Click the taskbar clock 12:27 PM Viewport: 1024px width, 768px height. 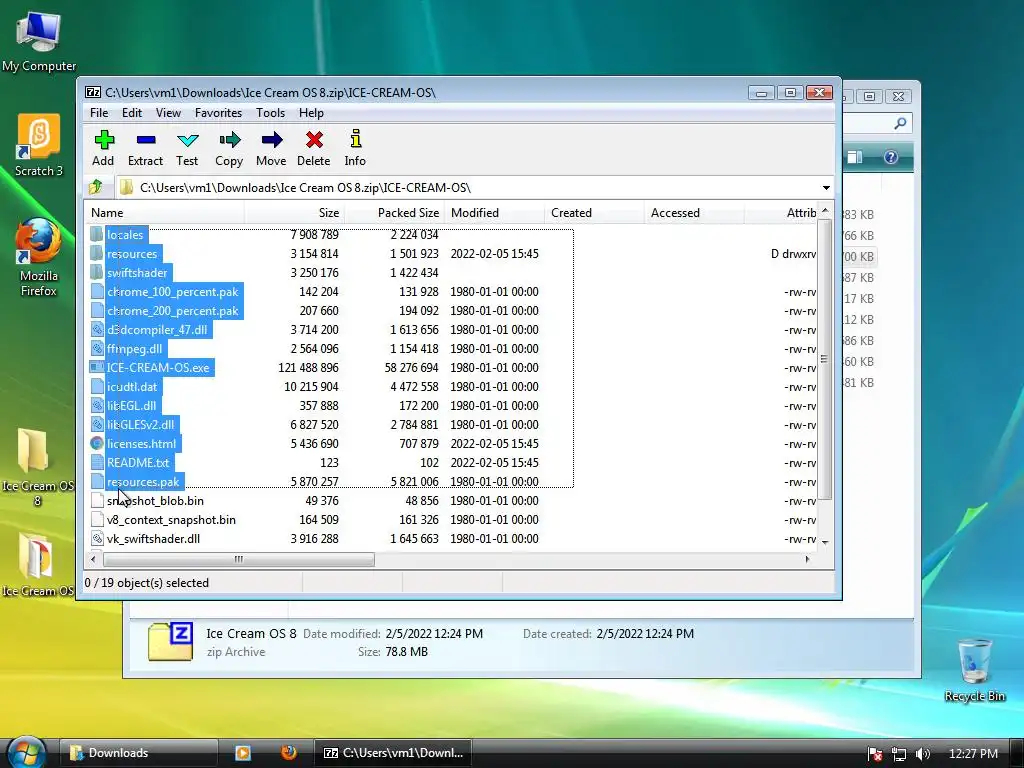(973, 754)
